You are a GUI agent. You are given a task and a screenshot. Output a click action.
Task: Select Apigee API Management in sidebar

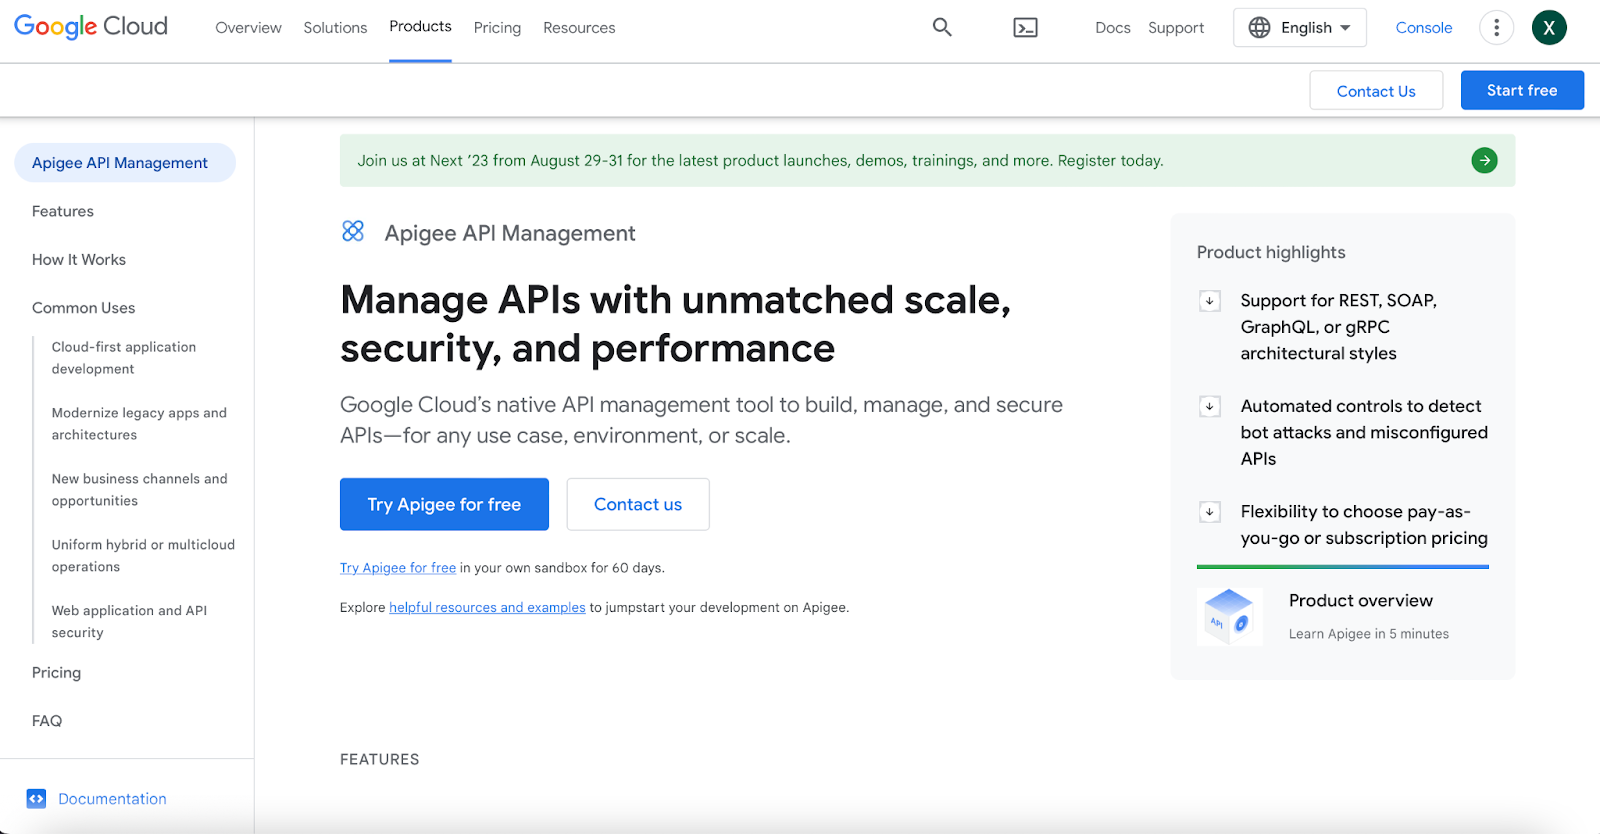pos(125,163)
